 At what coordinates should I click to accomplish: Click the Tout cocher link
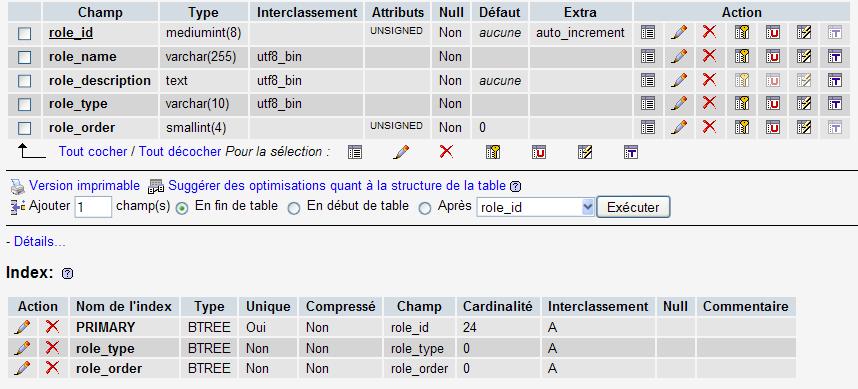93,152
